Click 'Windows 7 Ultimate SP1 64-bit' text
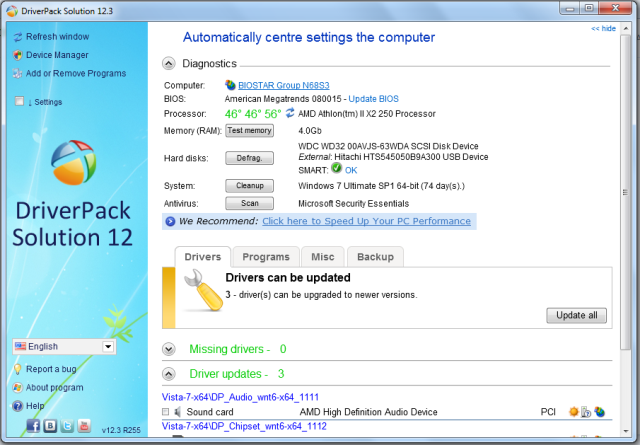 pyautogui.click(x=358, y=186)
